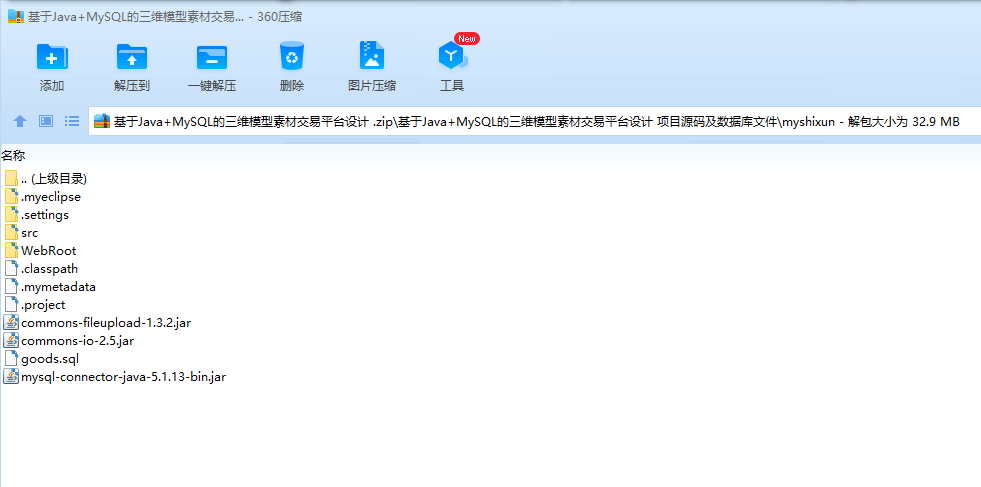Click the archive icon in the path bar
This screenshot has height=487, width=981.
(102, 121)
